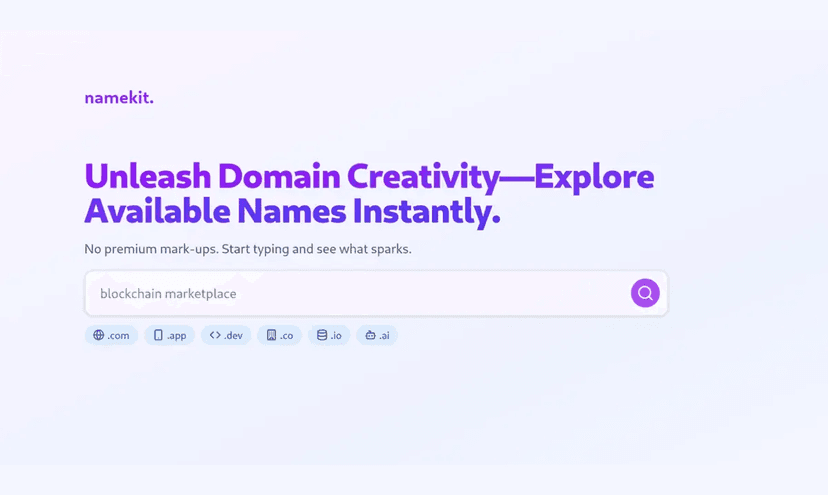Click the purple magnifying glass search button
The width and height of the screenshot is (828, 495).
(645, 293)
